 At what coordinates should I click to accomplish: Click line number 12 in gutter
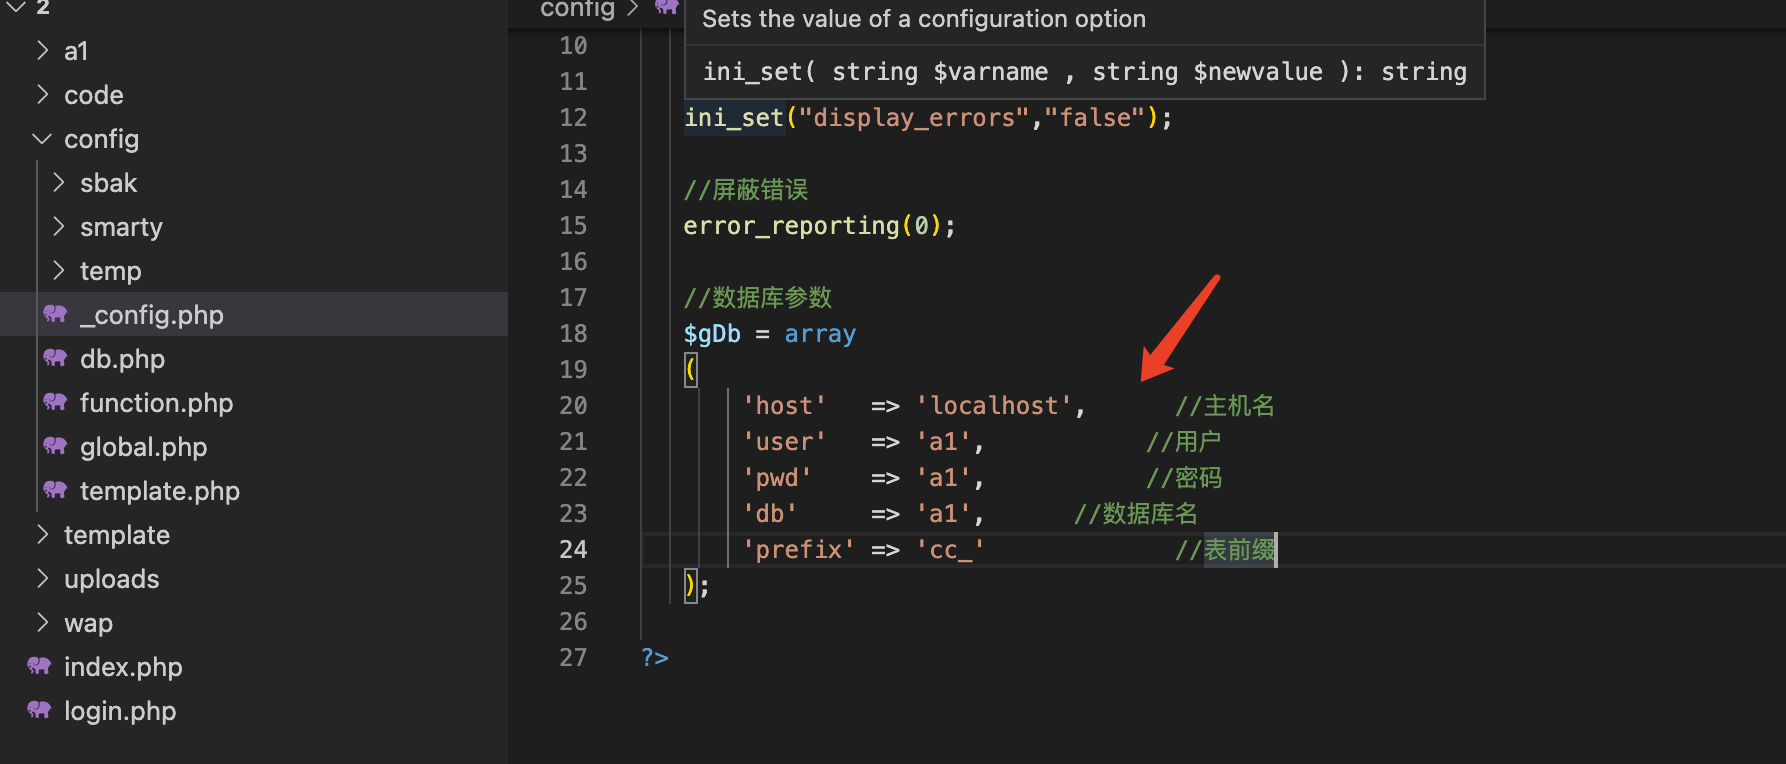[573, 117]
